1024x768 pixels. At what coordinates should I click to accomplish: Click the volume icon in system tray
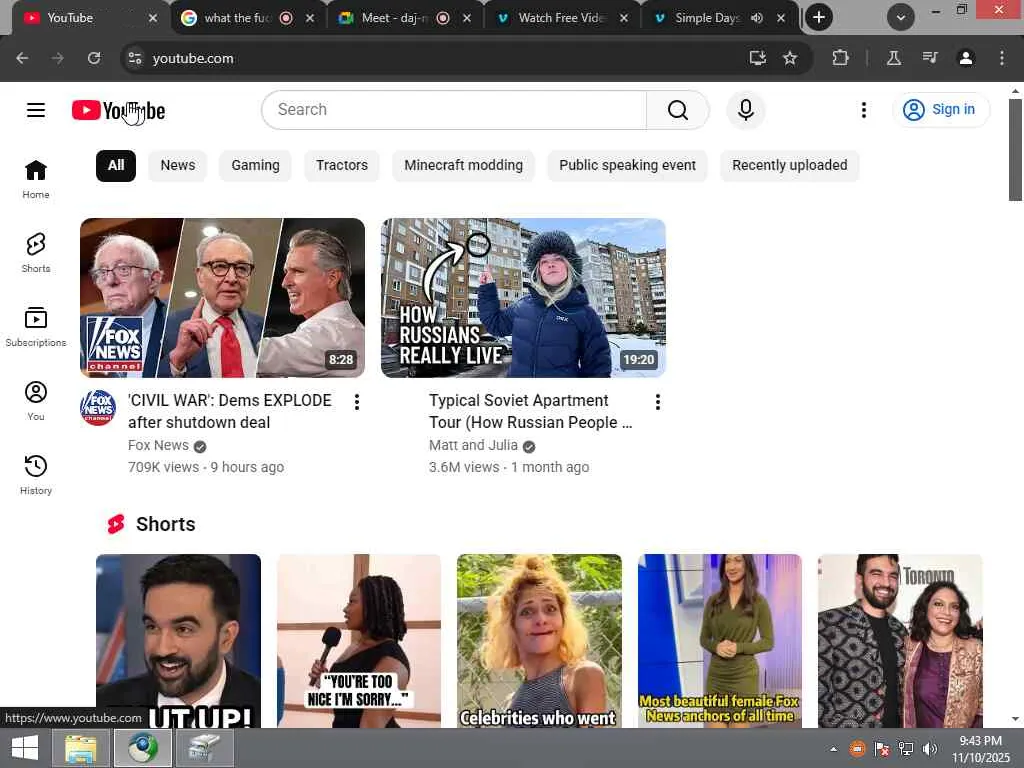click(x=929, y=748)
